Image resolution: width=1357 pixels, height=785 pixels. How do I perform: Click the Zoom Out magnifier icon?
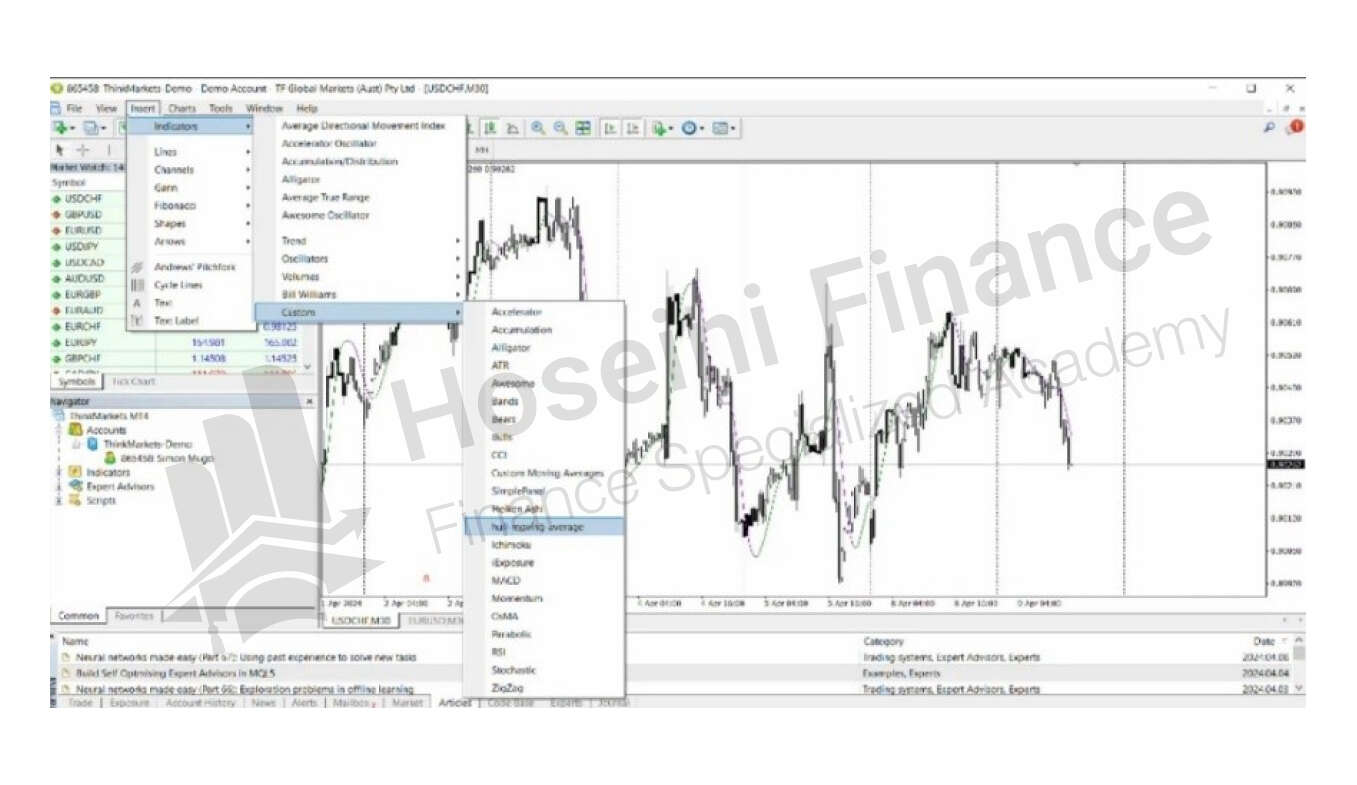(x=560, y=128)
